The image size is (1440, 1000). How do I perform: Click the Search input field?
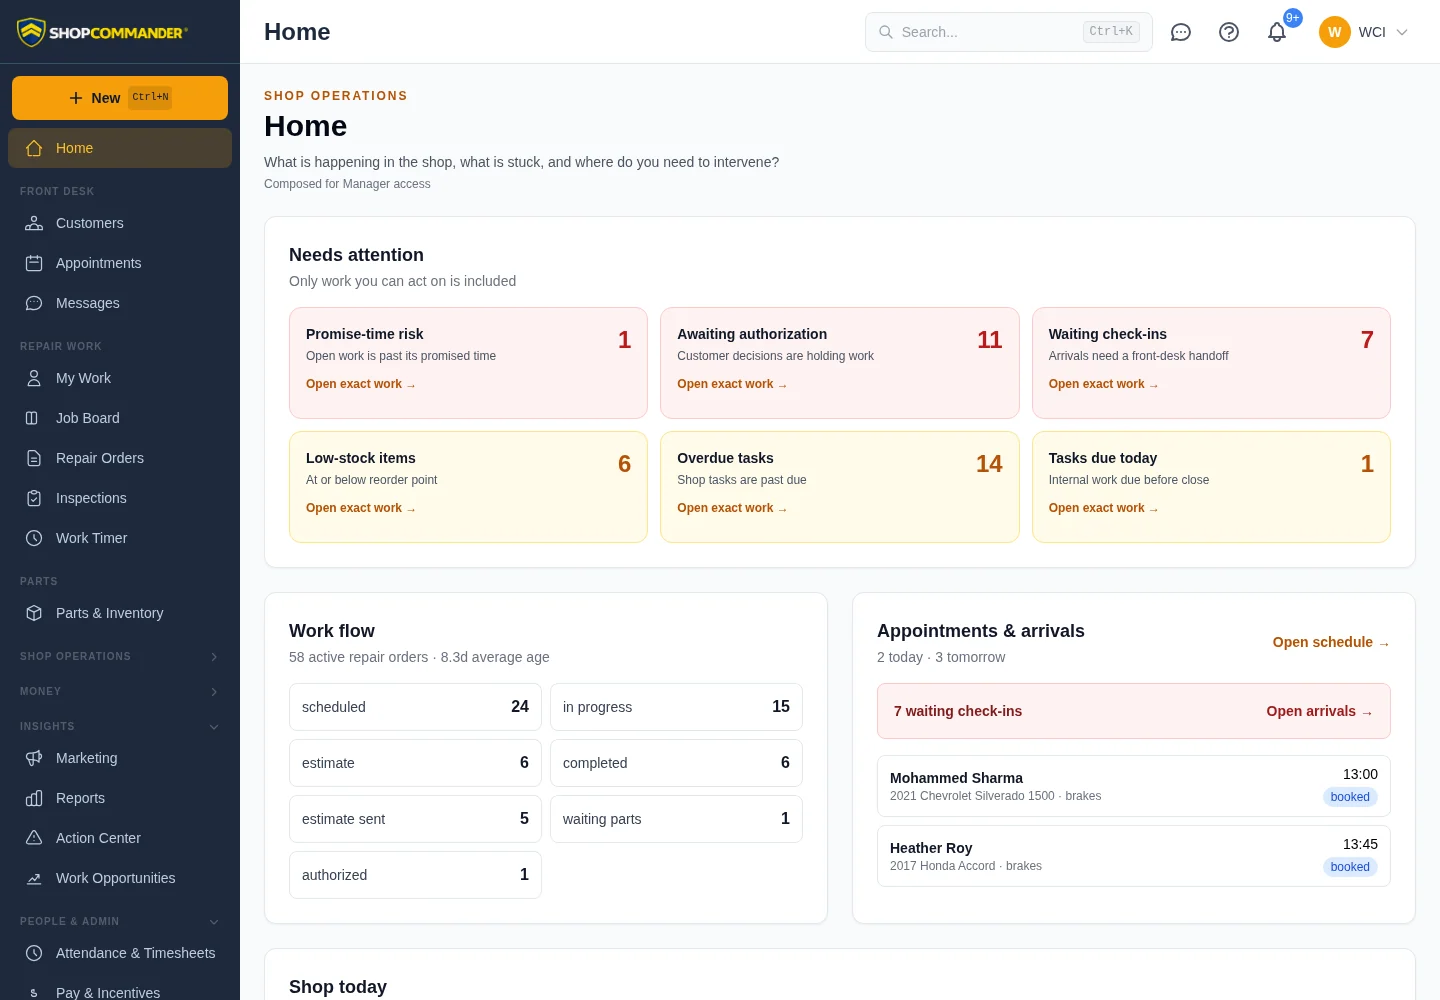coord(1009,32)
